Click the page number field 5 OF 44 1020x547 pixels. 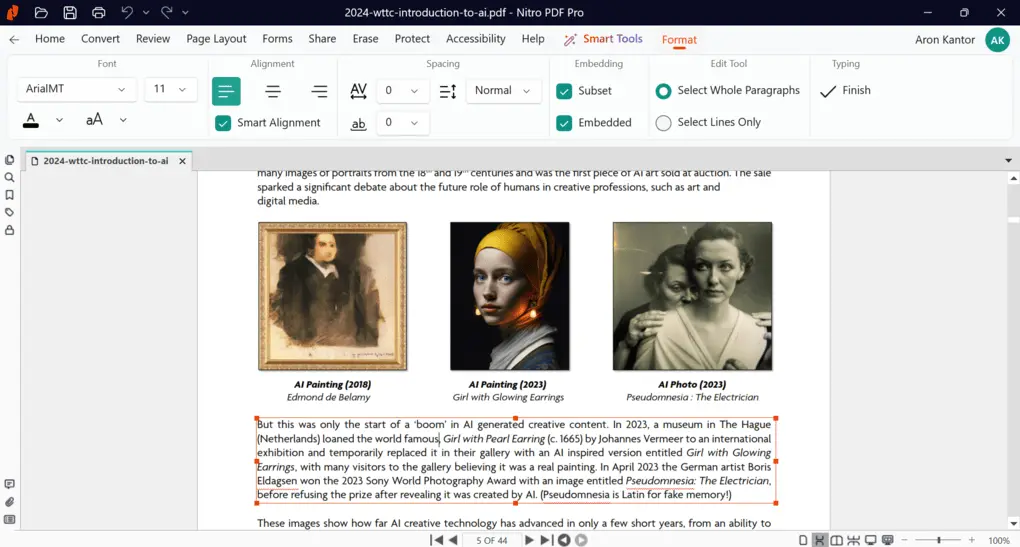(x=491, y=540)
